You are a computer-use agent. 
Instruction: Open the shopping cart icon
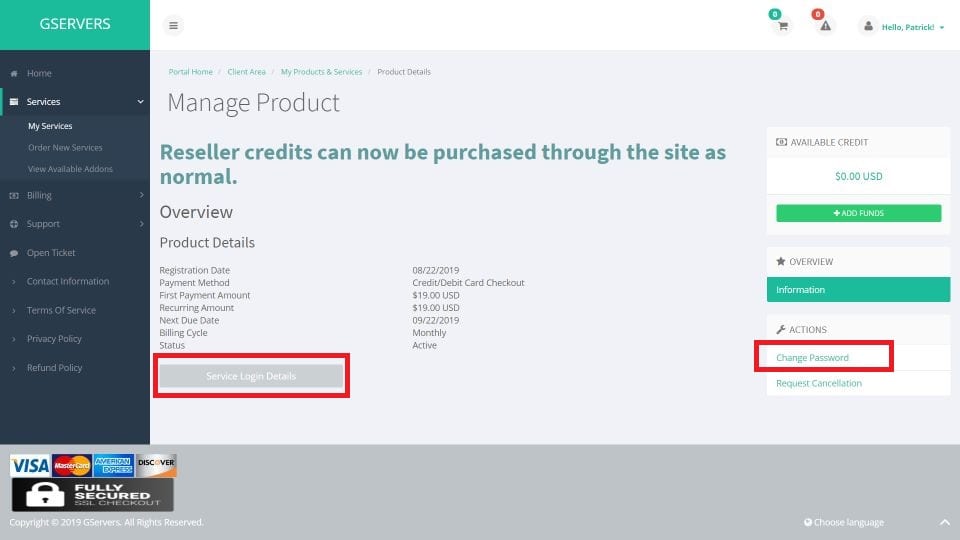point(782,26)
